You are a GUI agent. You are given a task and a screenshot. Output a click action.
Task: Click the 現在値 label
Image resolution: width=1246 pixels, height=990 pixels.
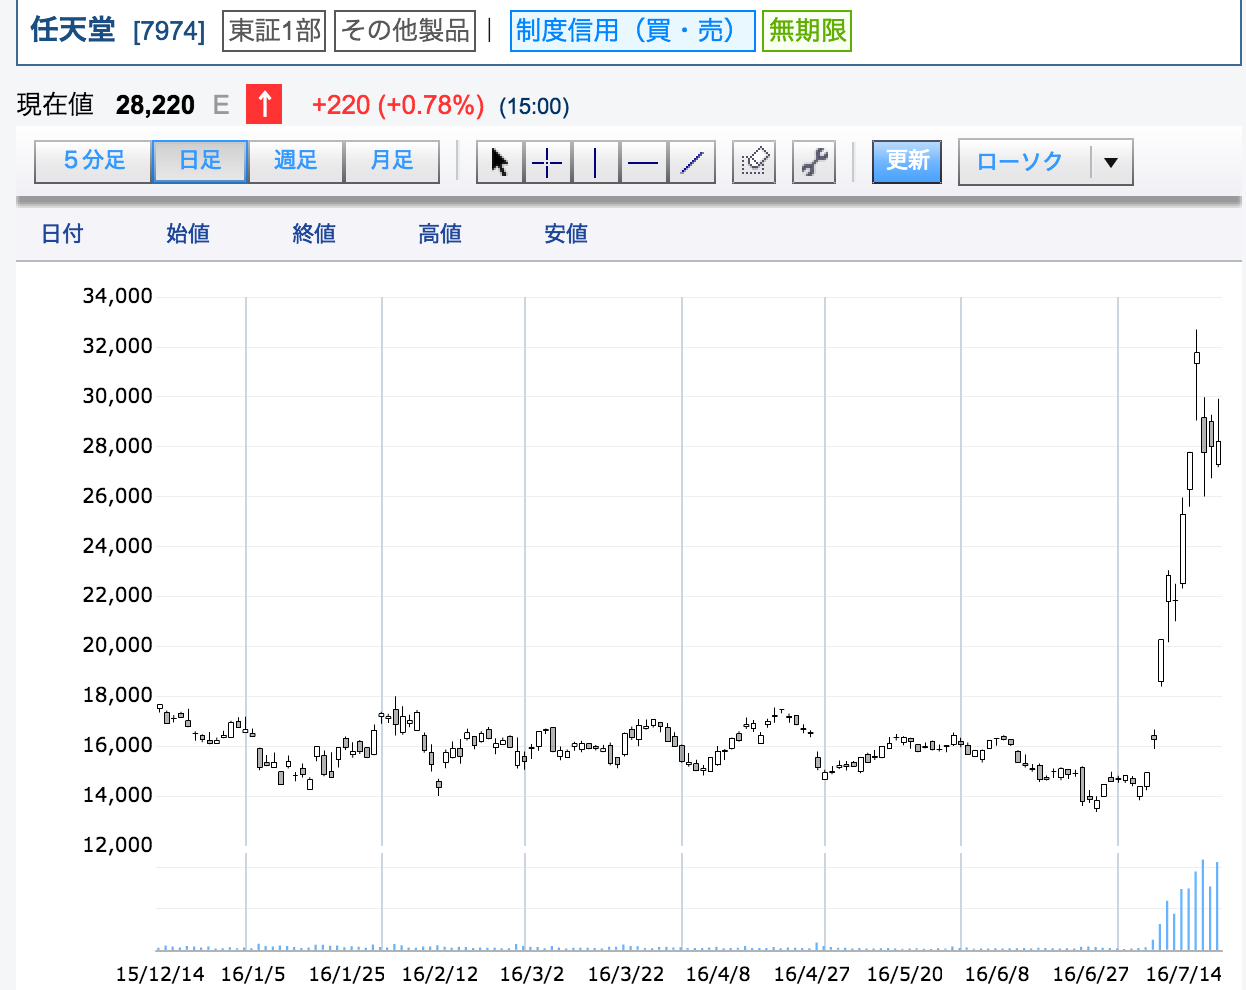click(55, 105)
